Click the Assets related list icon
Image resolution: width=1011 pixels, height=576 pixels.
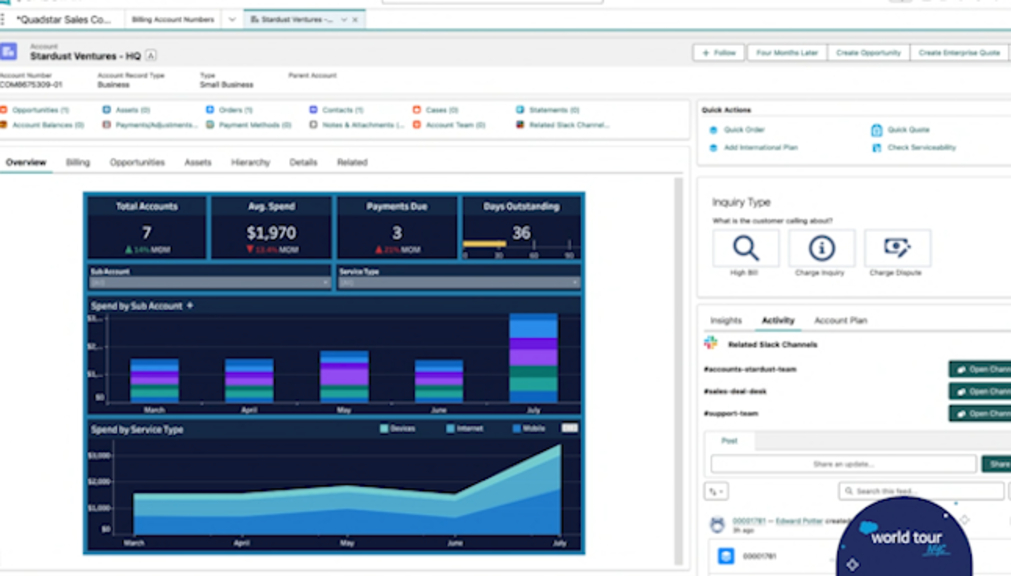[x=107, y=110]
